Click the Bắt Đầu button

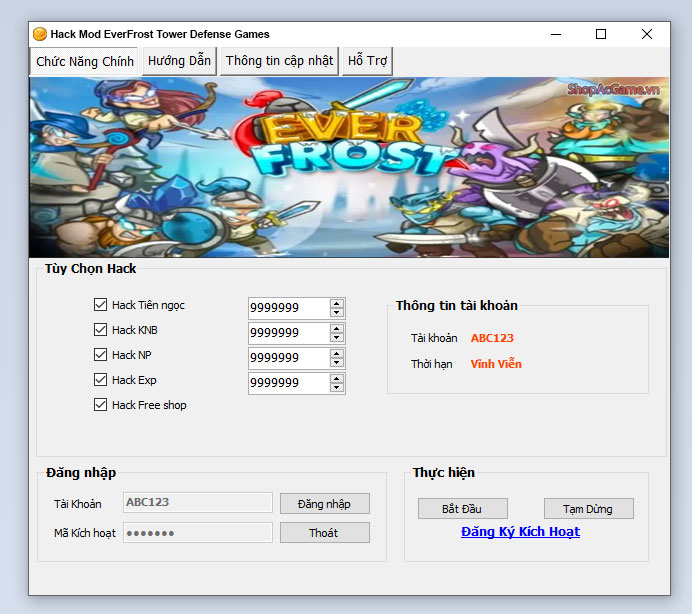463,509
